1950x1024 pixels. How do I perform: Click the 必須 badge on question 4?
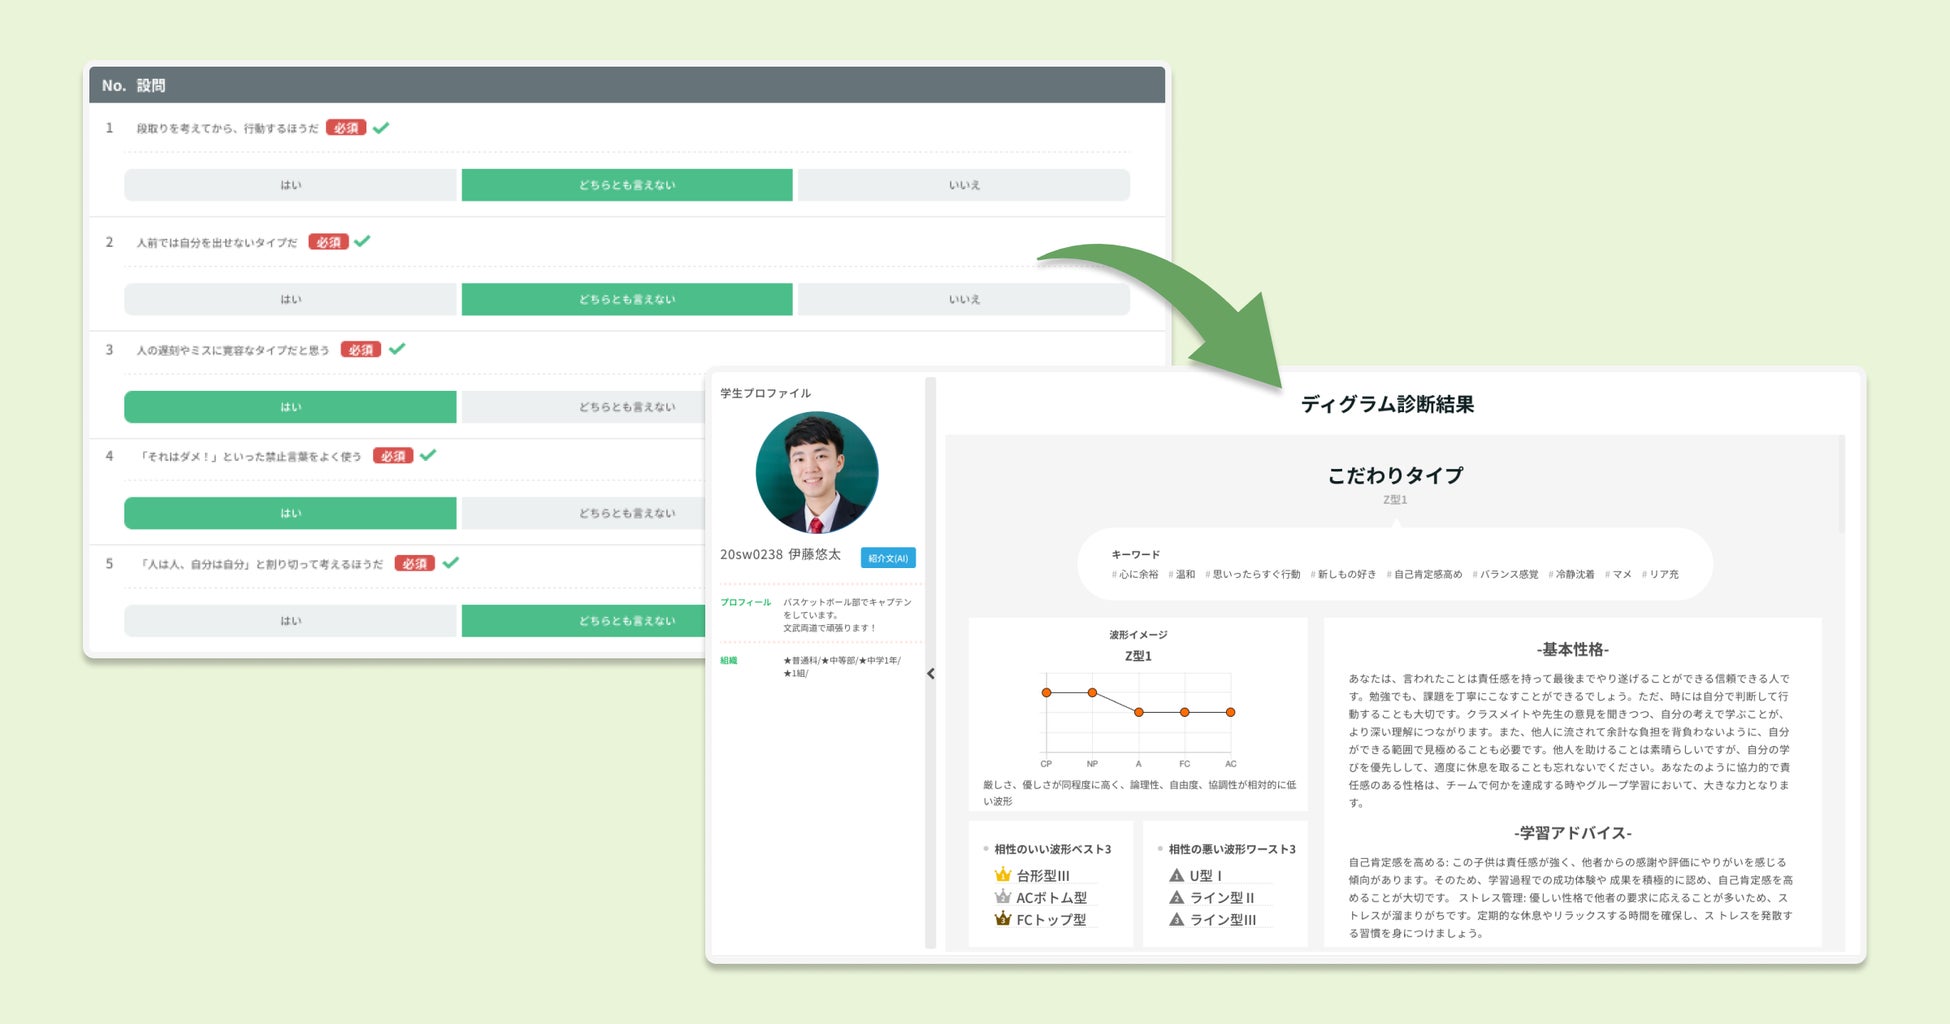click(393, 456)
